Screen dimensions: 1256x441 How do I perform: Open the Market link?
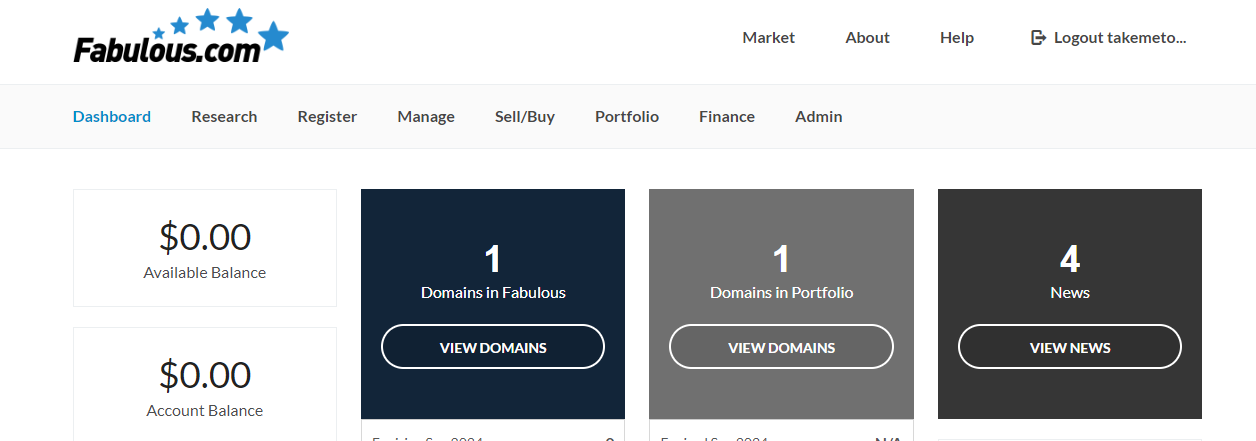(768, 38)
